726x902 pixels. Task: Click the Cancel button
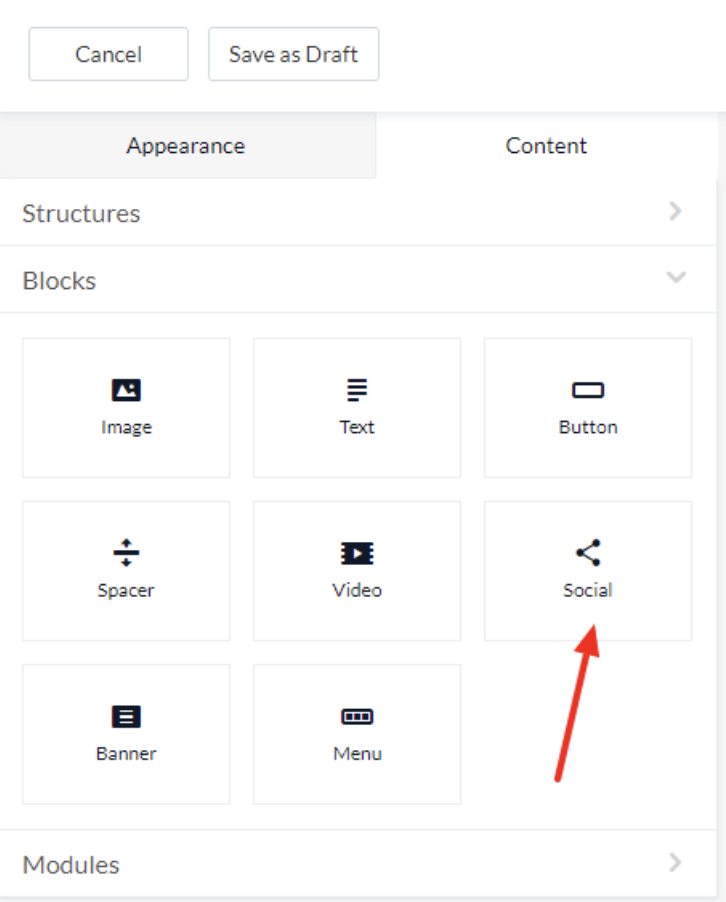(x=109, y=54)
